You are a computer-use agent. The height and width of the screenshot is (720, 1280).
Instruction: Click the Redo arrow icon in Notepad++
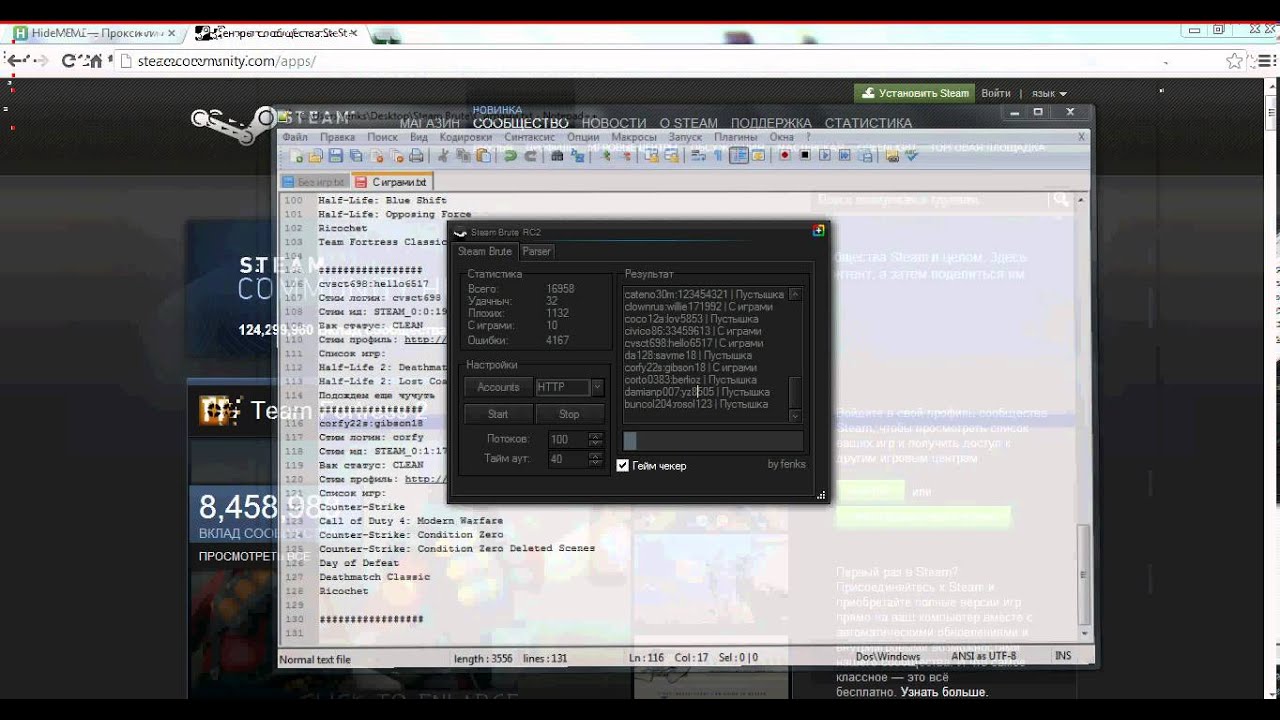click(x=531, y=155)
